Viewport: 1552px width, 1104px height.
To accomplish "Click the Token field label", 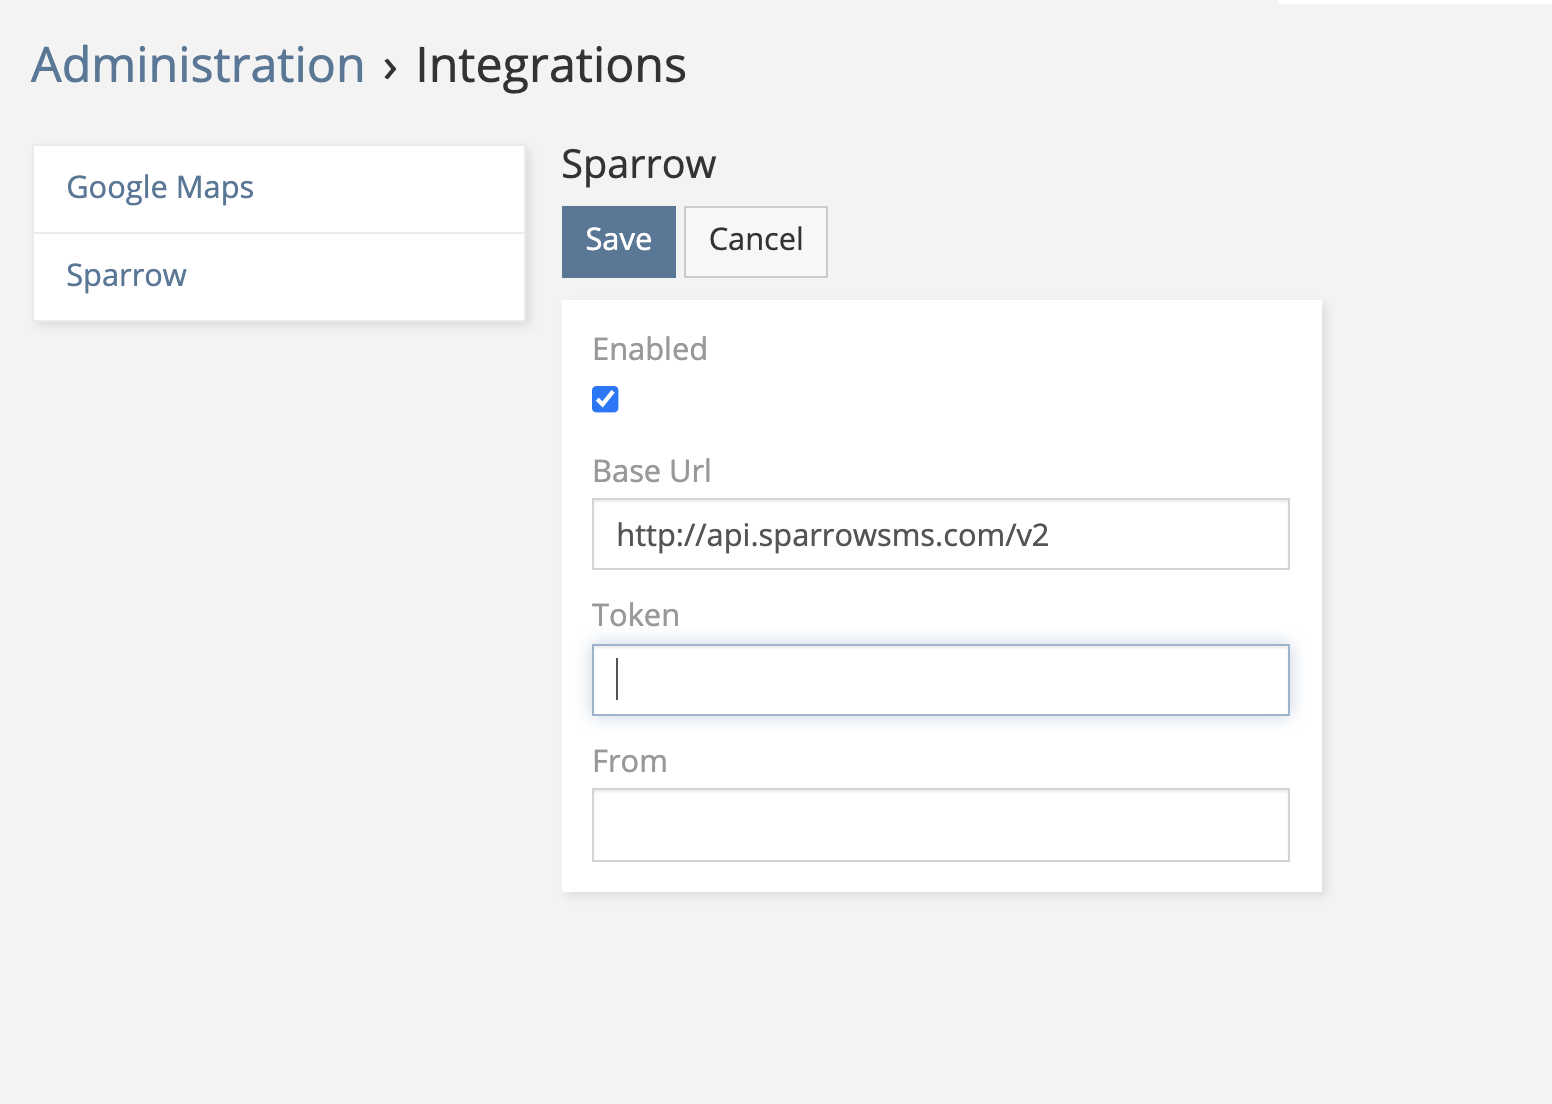I will click(x=635, y=615).
